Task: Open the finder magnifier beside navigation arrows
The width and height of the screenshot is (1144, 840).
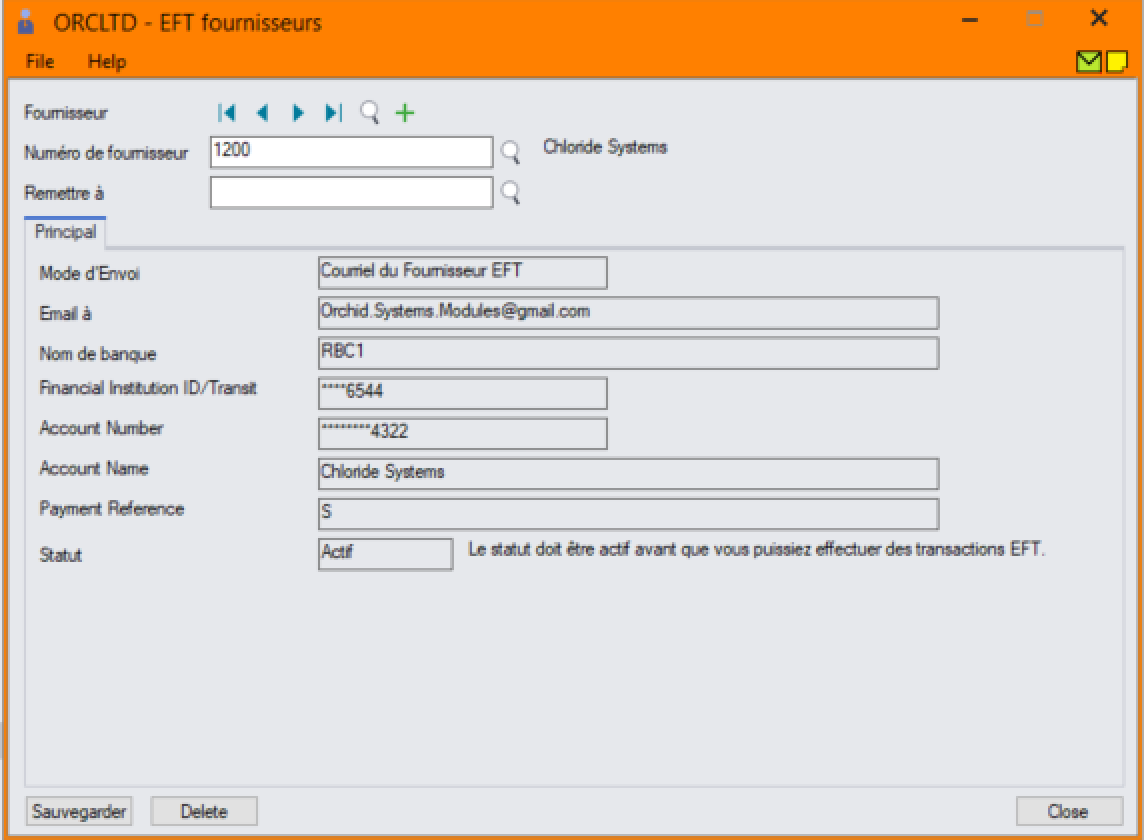Action: pos(370,113)
